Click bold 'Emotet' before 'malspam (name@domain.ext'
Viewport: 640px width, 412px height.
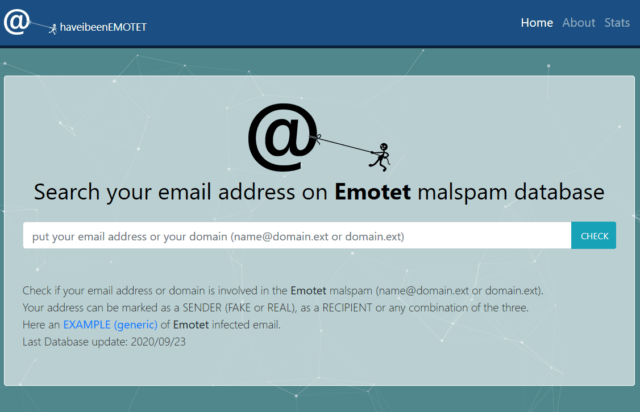(x=312, y=290)
